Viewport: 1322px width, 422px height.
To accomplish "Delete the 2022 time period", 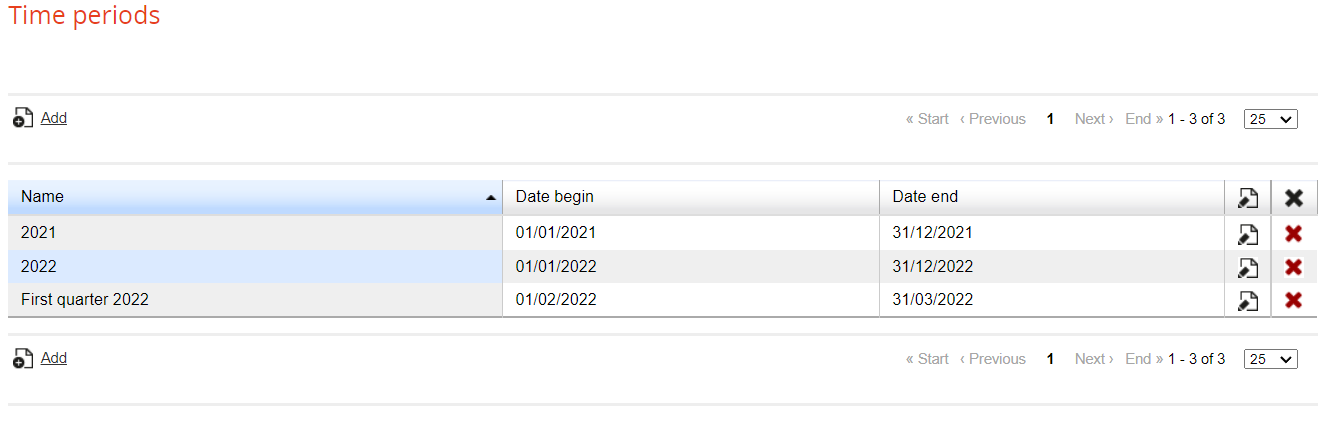I will [1293, 267].
